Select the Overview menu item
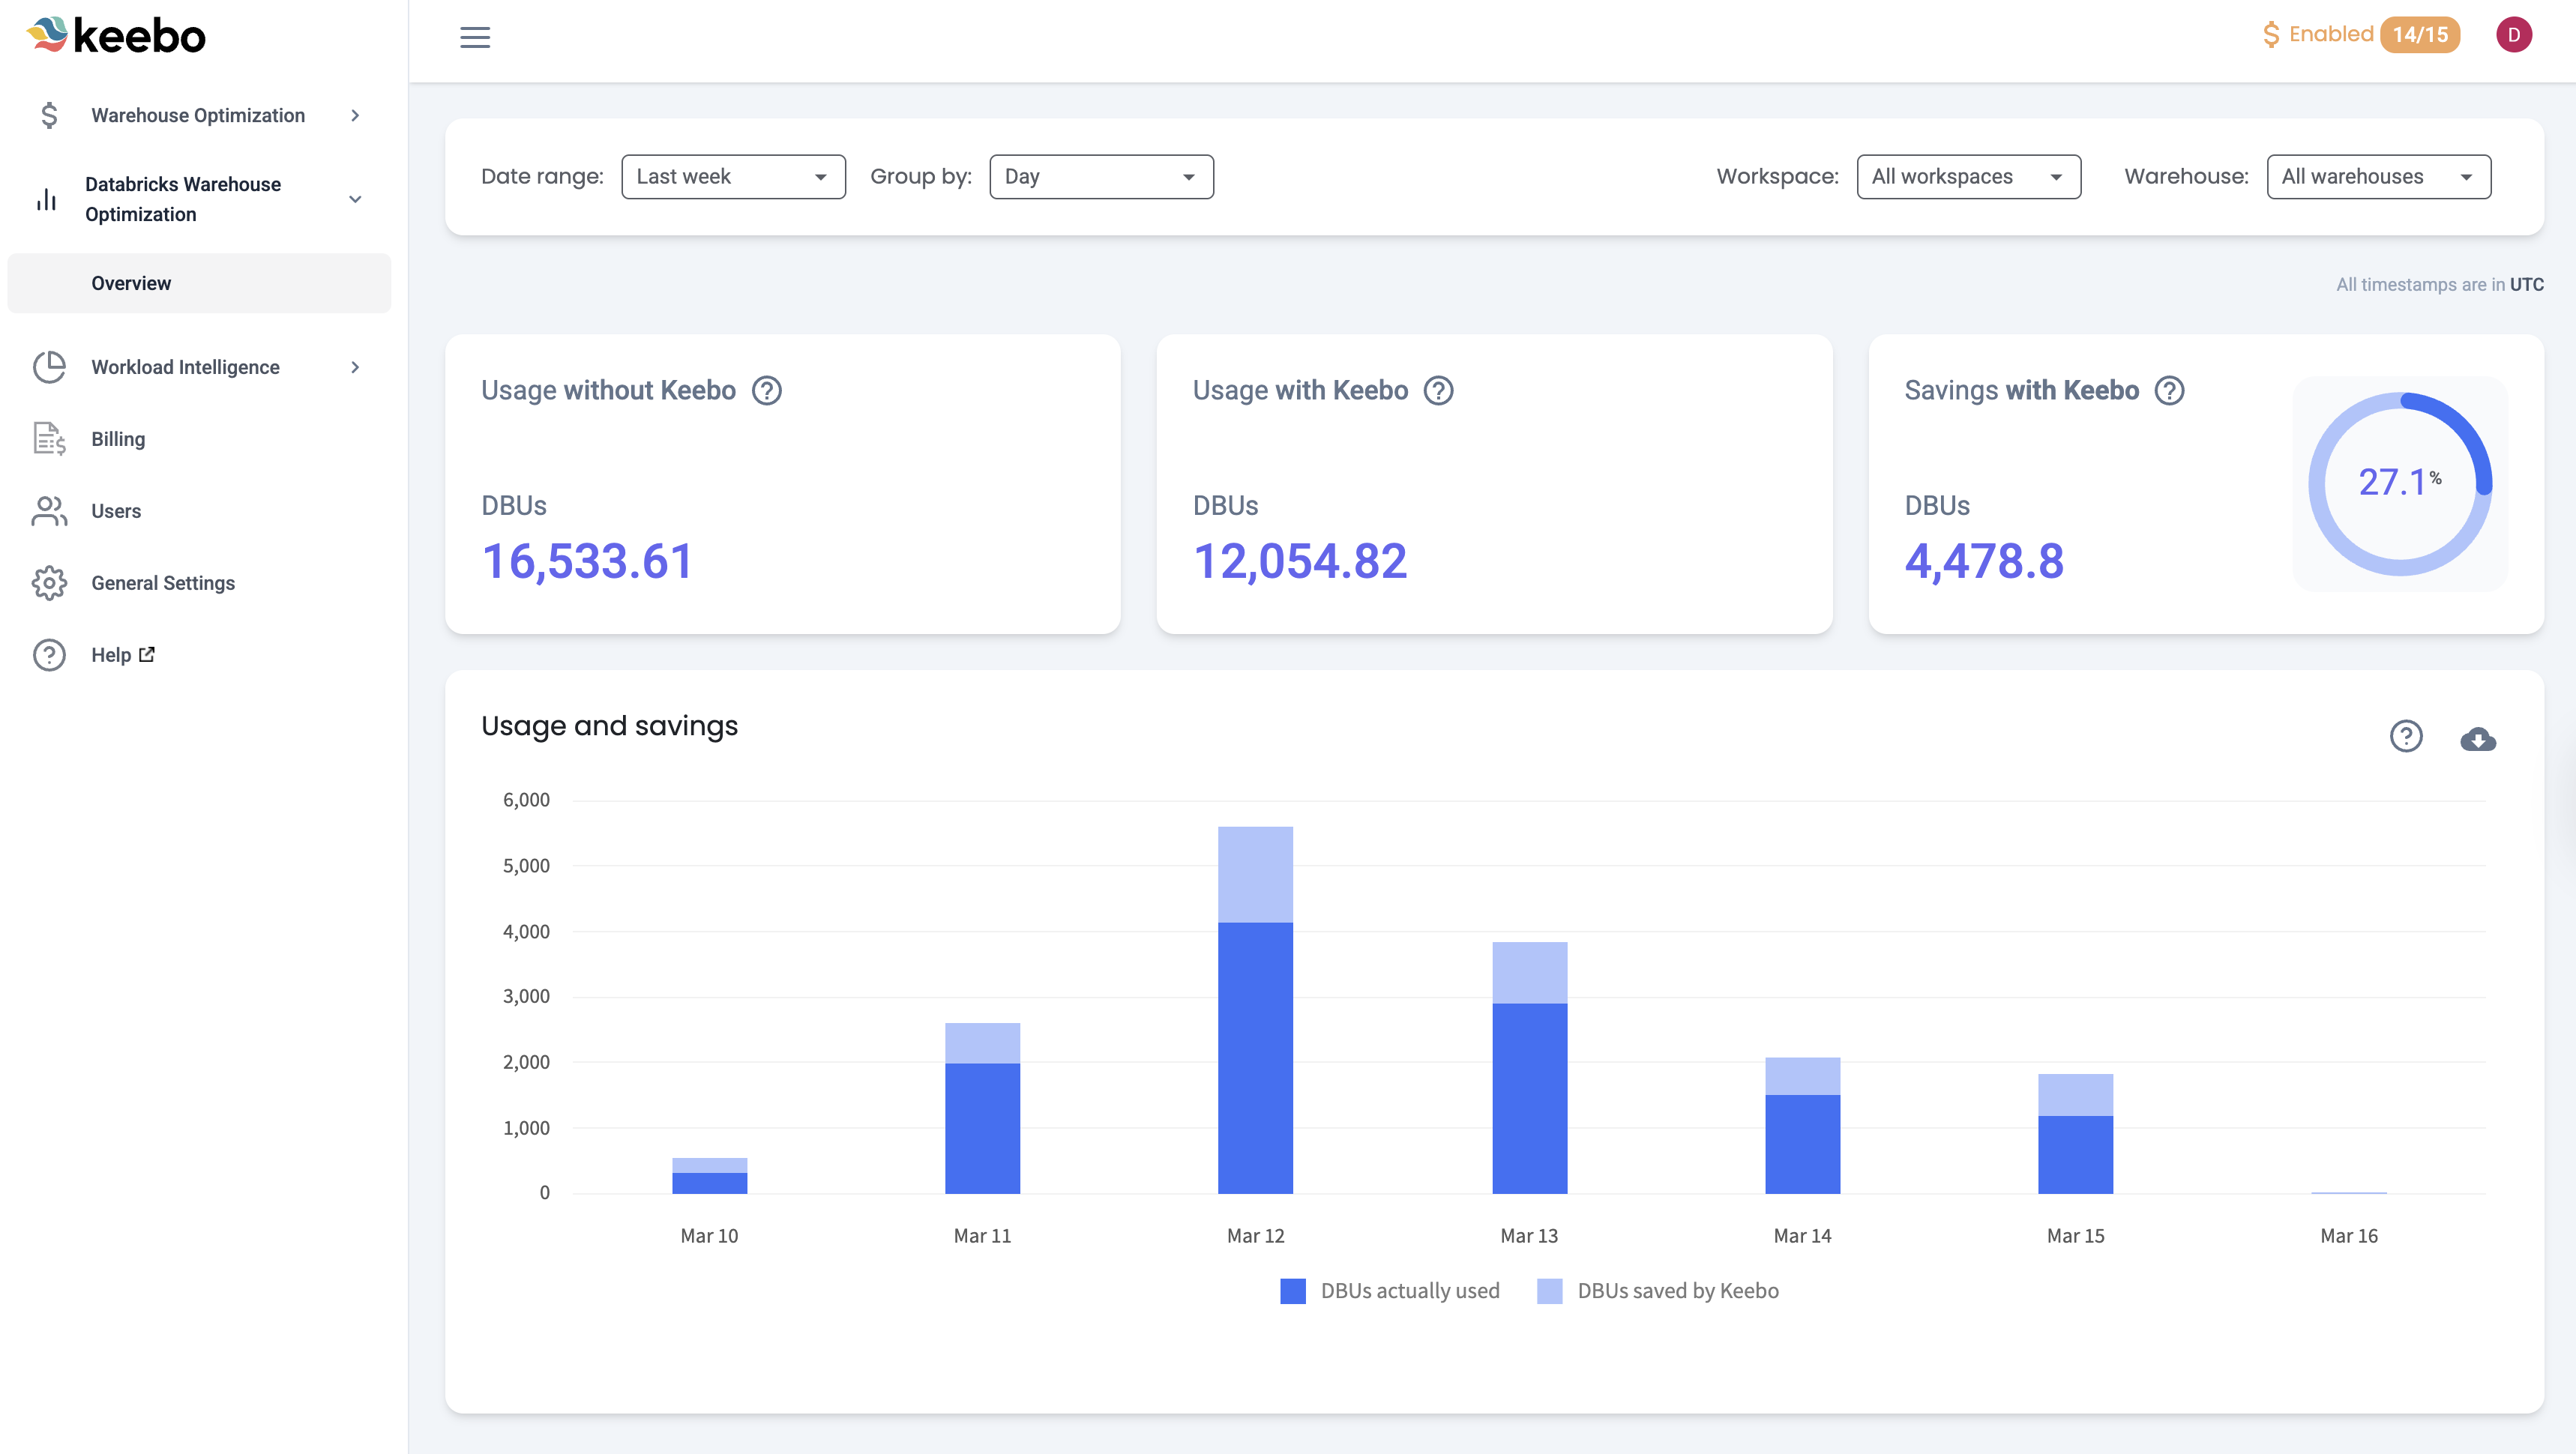The image size is (2576, 1454). tap(131, 283)
